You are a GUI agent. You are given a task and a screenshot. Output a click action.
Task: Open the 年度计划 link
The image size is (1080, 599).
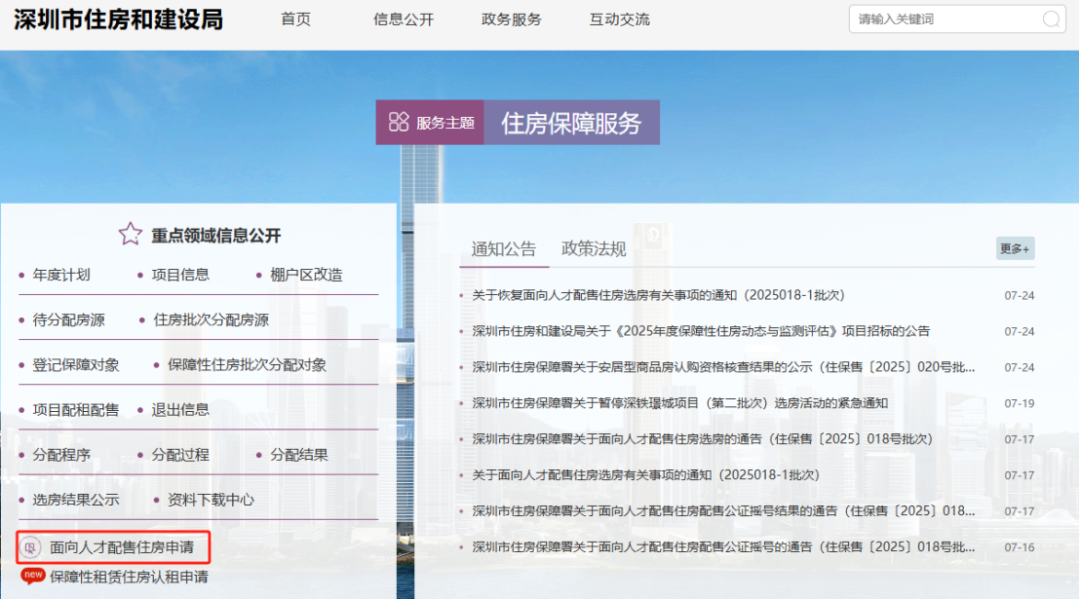tap(61, 275)
